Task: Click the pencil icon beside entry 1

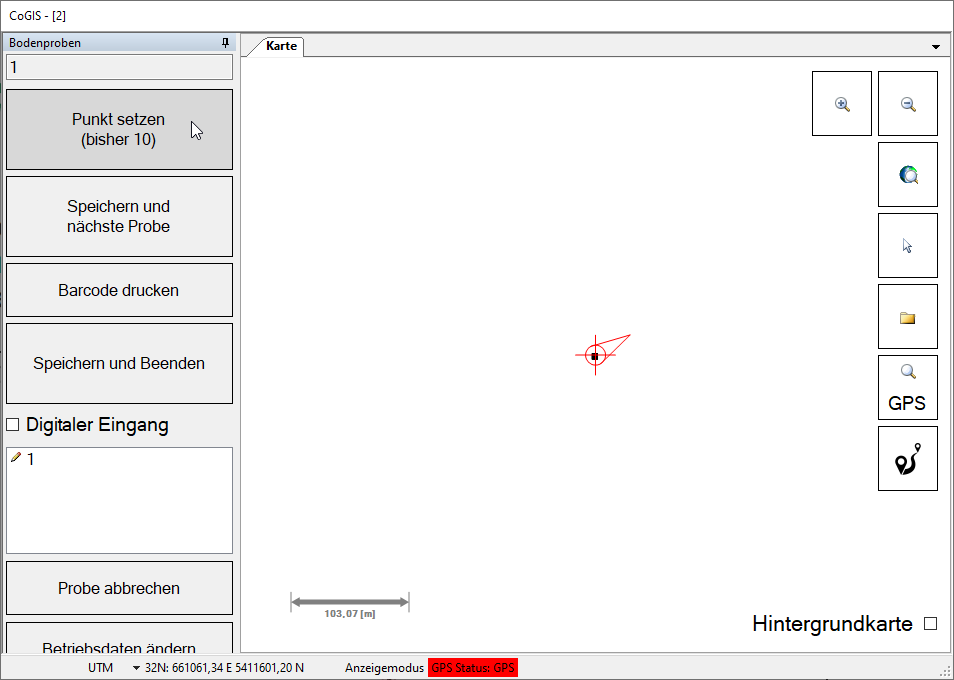Action: tap(15, 457)
